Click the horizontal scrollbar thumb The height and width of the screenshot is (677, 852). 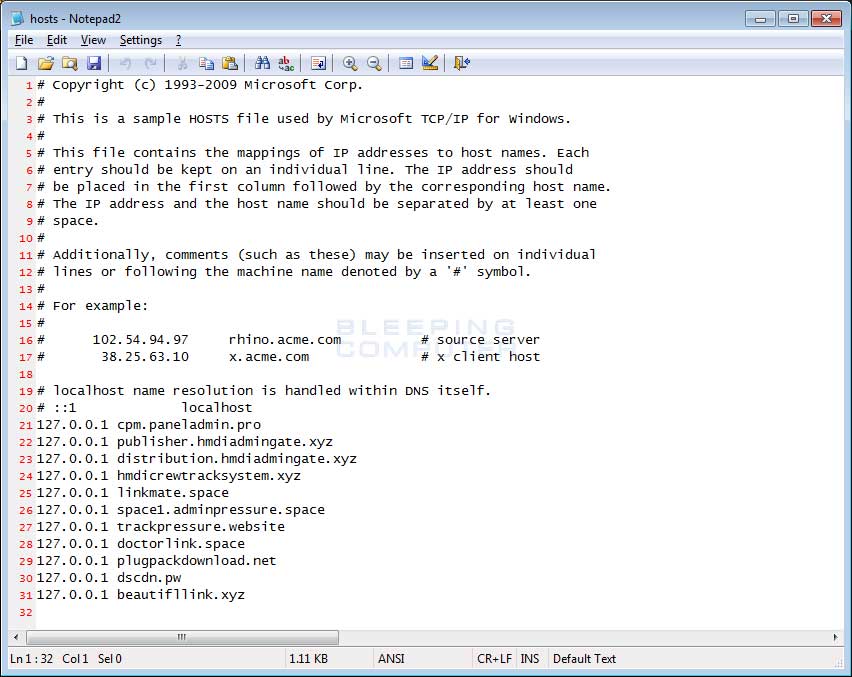(182, 637)
